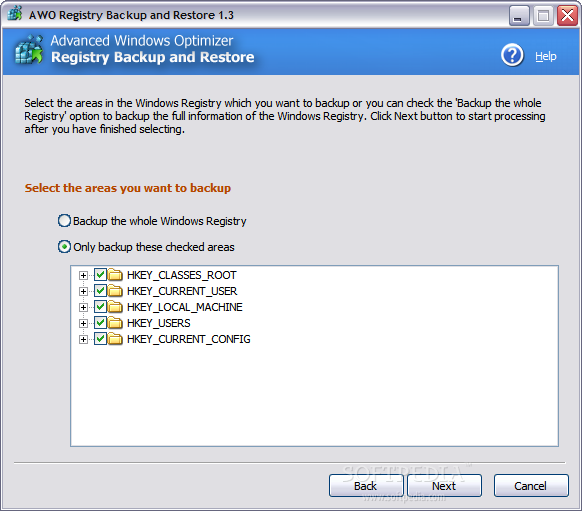
Task: Uncheck the HKEY_CURRENT_CONFIG checkbox
Action: 100,338
